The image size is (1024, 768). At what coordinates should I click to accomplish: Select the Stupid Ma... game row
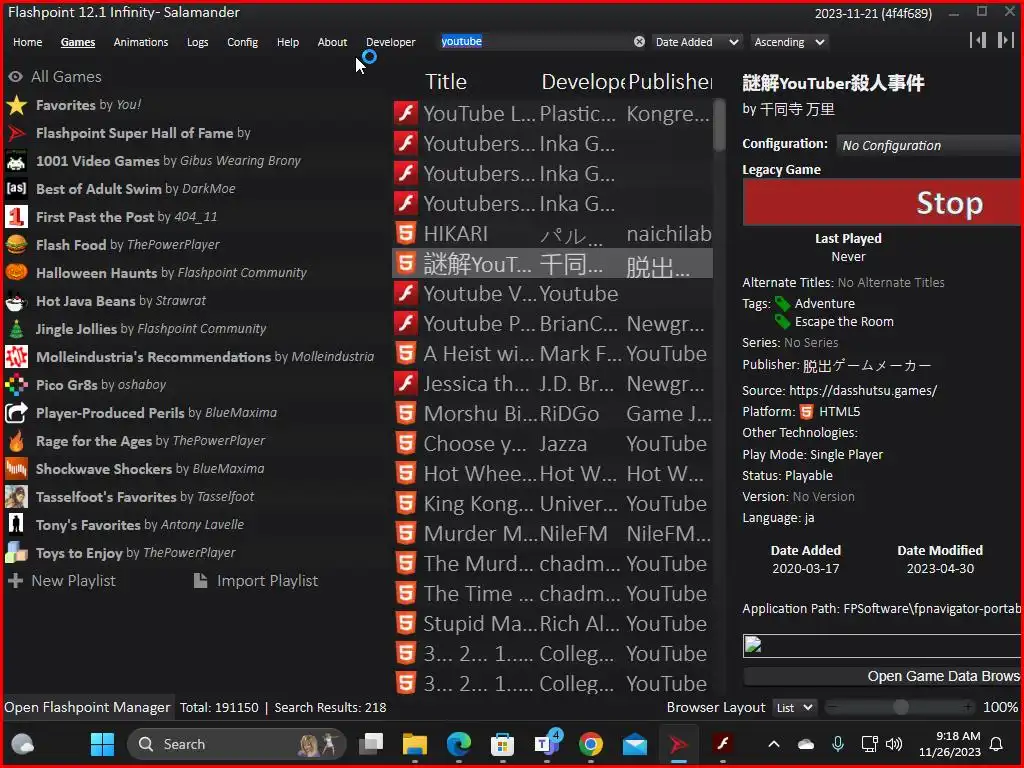tap(552, 624)
